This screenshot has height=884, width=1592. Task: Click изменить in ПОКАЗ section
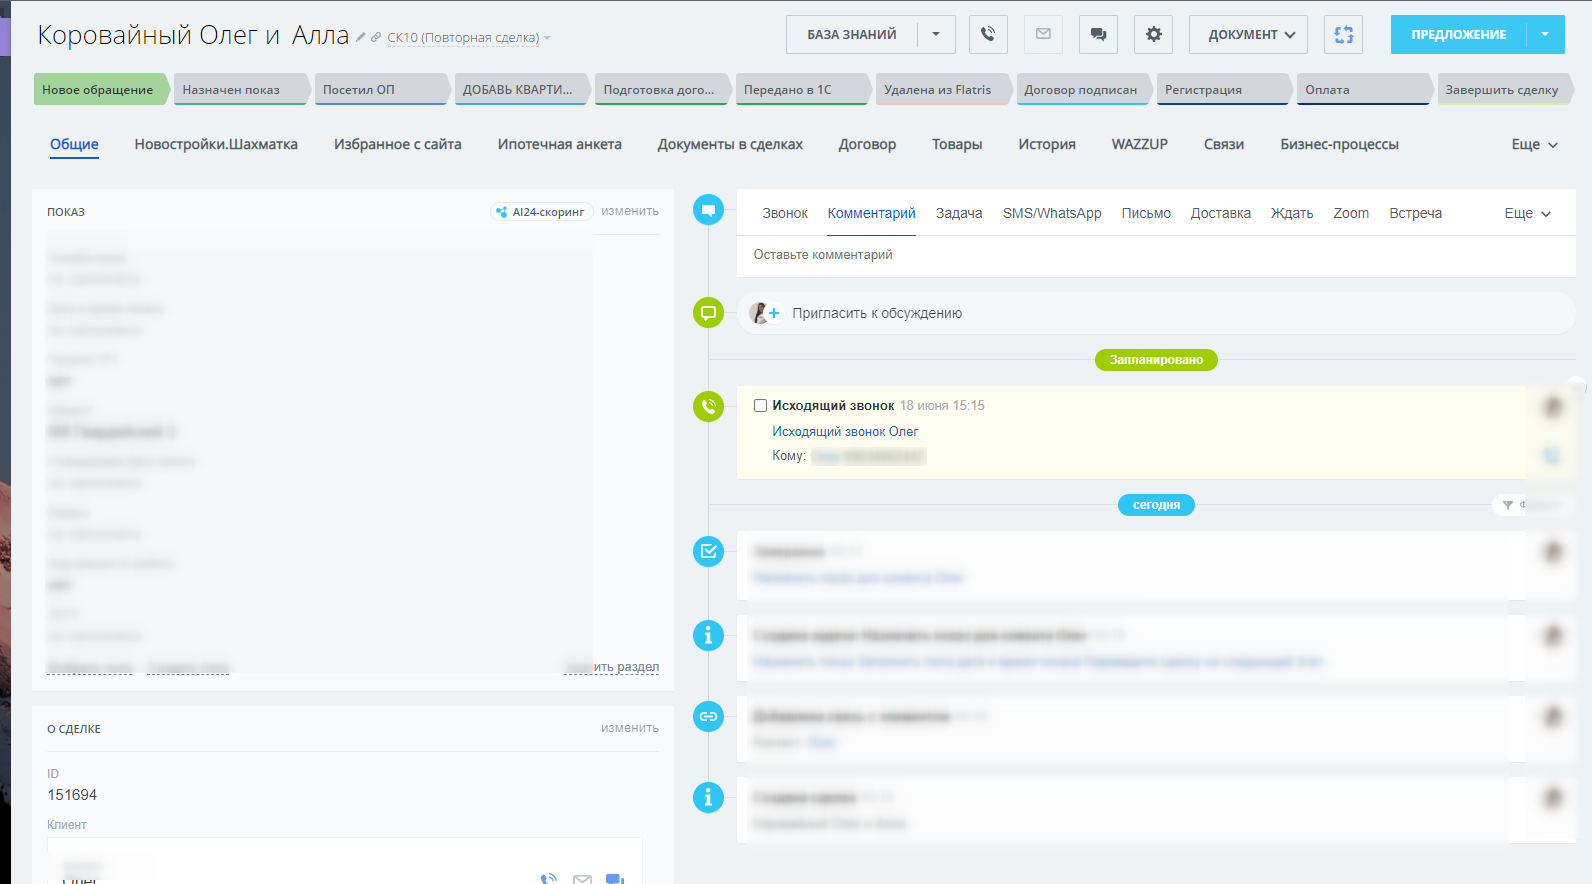pos(630,211)
